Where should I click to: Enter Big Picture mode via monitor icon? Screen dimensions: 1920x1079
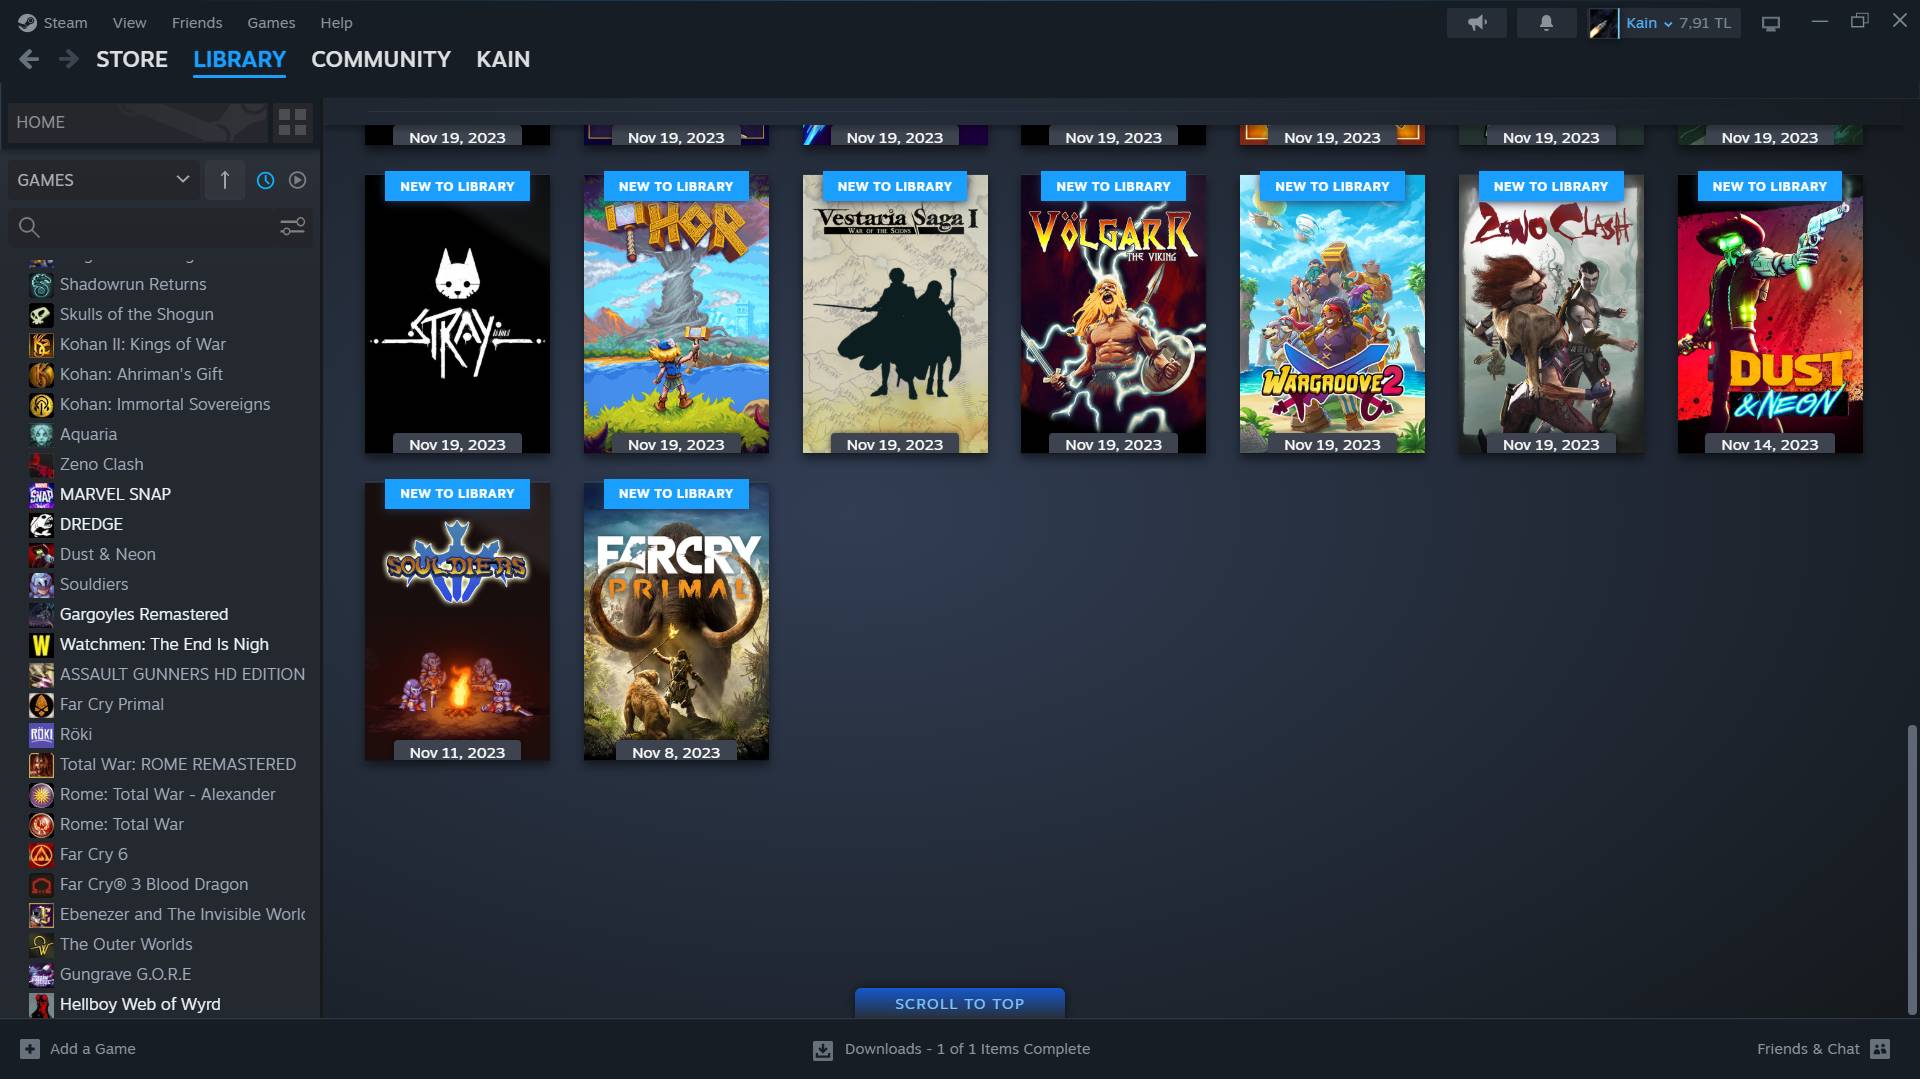(1771, 23)
